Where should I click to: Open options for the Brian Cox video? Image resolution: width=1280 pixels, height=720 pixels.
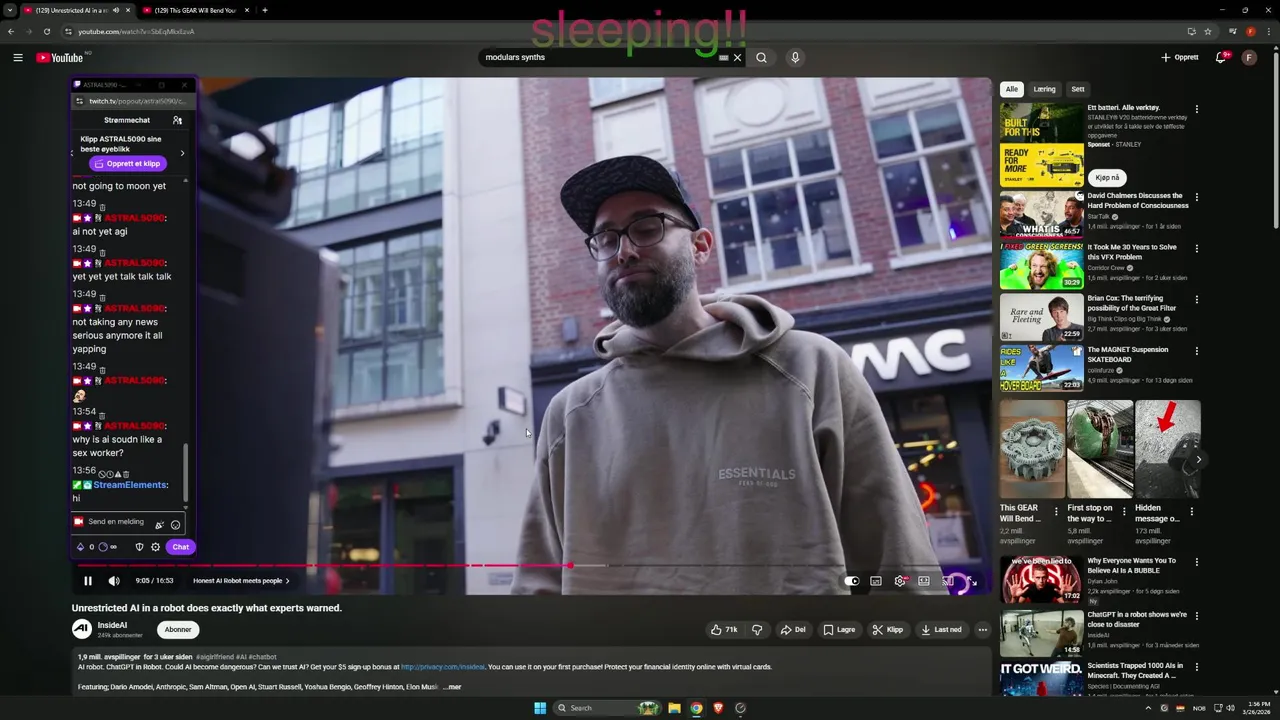coord(1196,299)
